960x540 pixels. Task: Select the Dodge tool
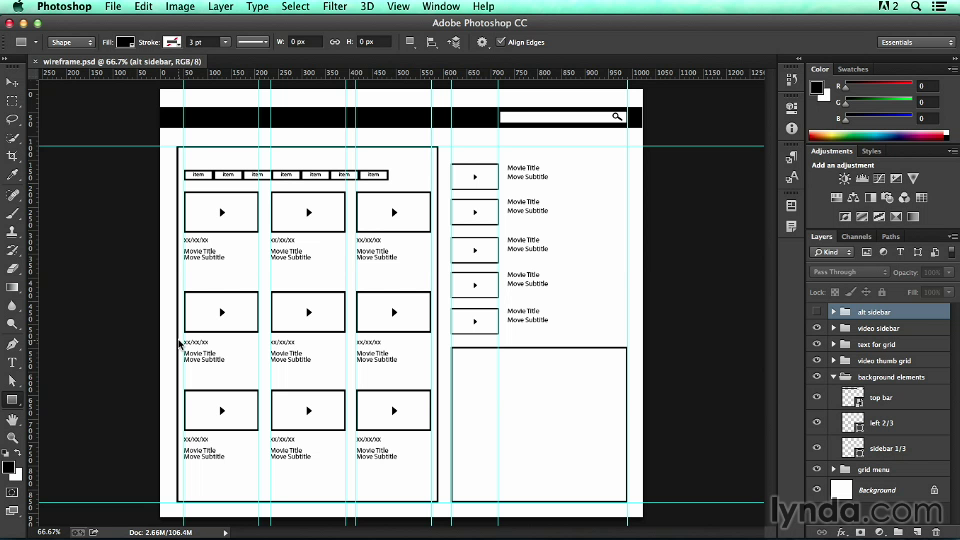tap(12, 324)
